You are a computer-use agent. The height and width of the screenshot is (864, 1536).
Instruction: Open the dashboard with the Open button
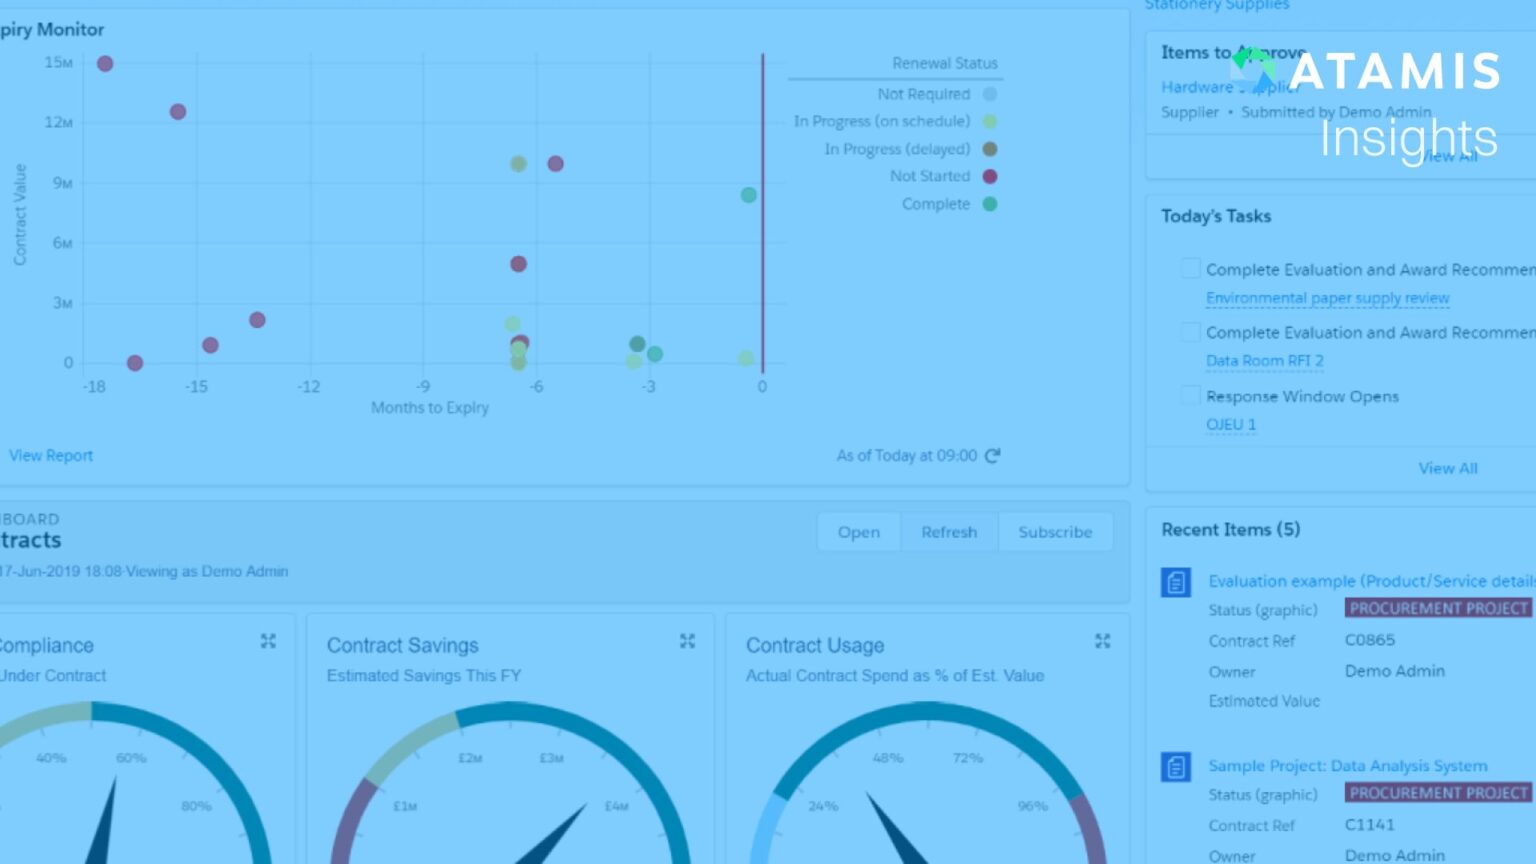(858, 532)
